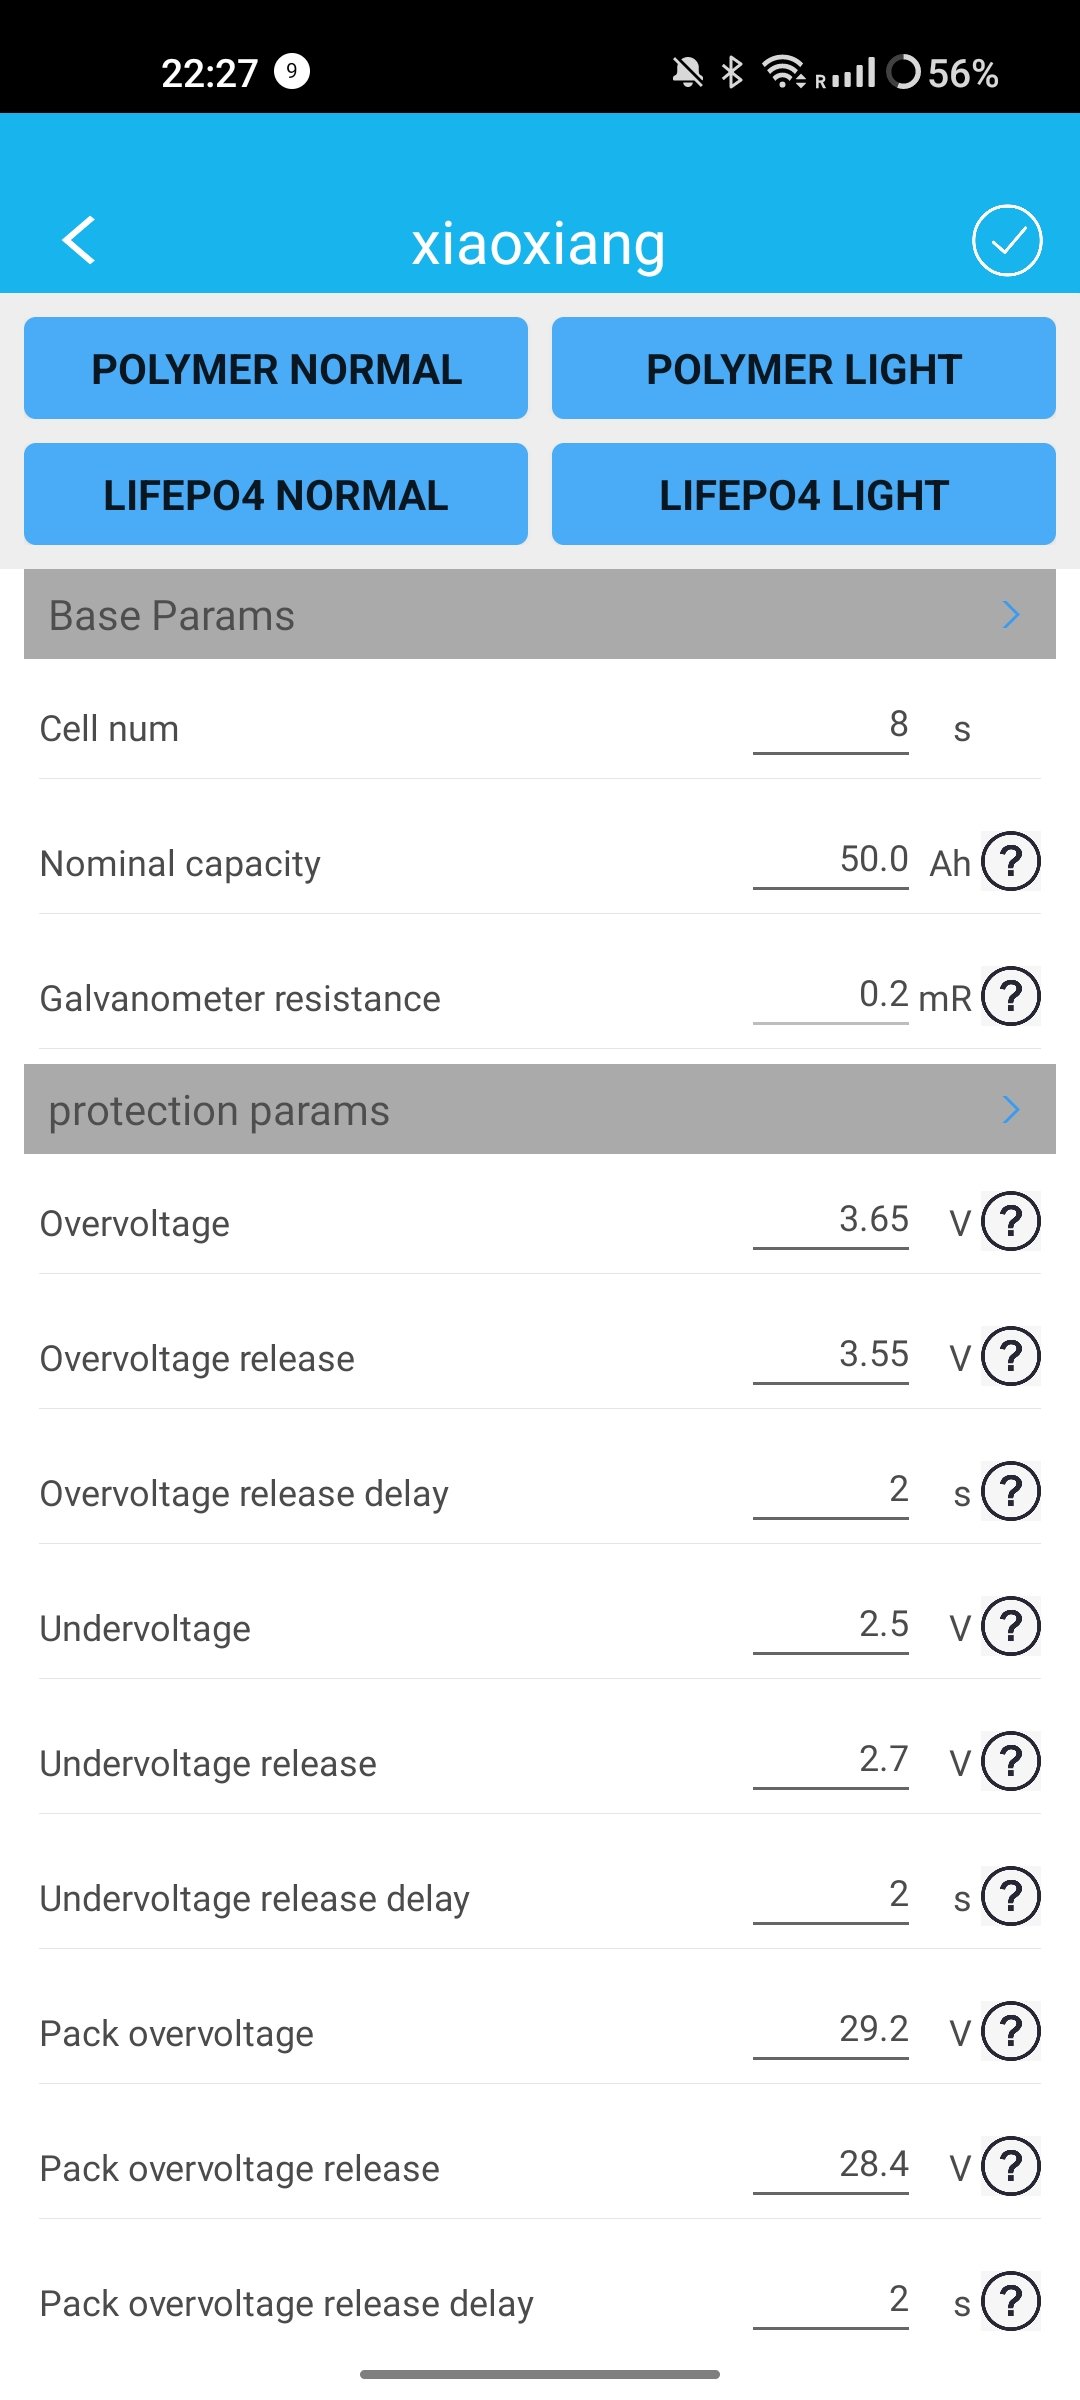Open the Overvoltage help question mark
The image size is (1080, 2400).
(x=1010, y=1221)
